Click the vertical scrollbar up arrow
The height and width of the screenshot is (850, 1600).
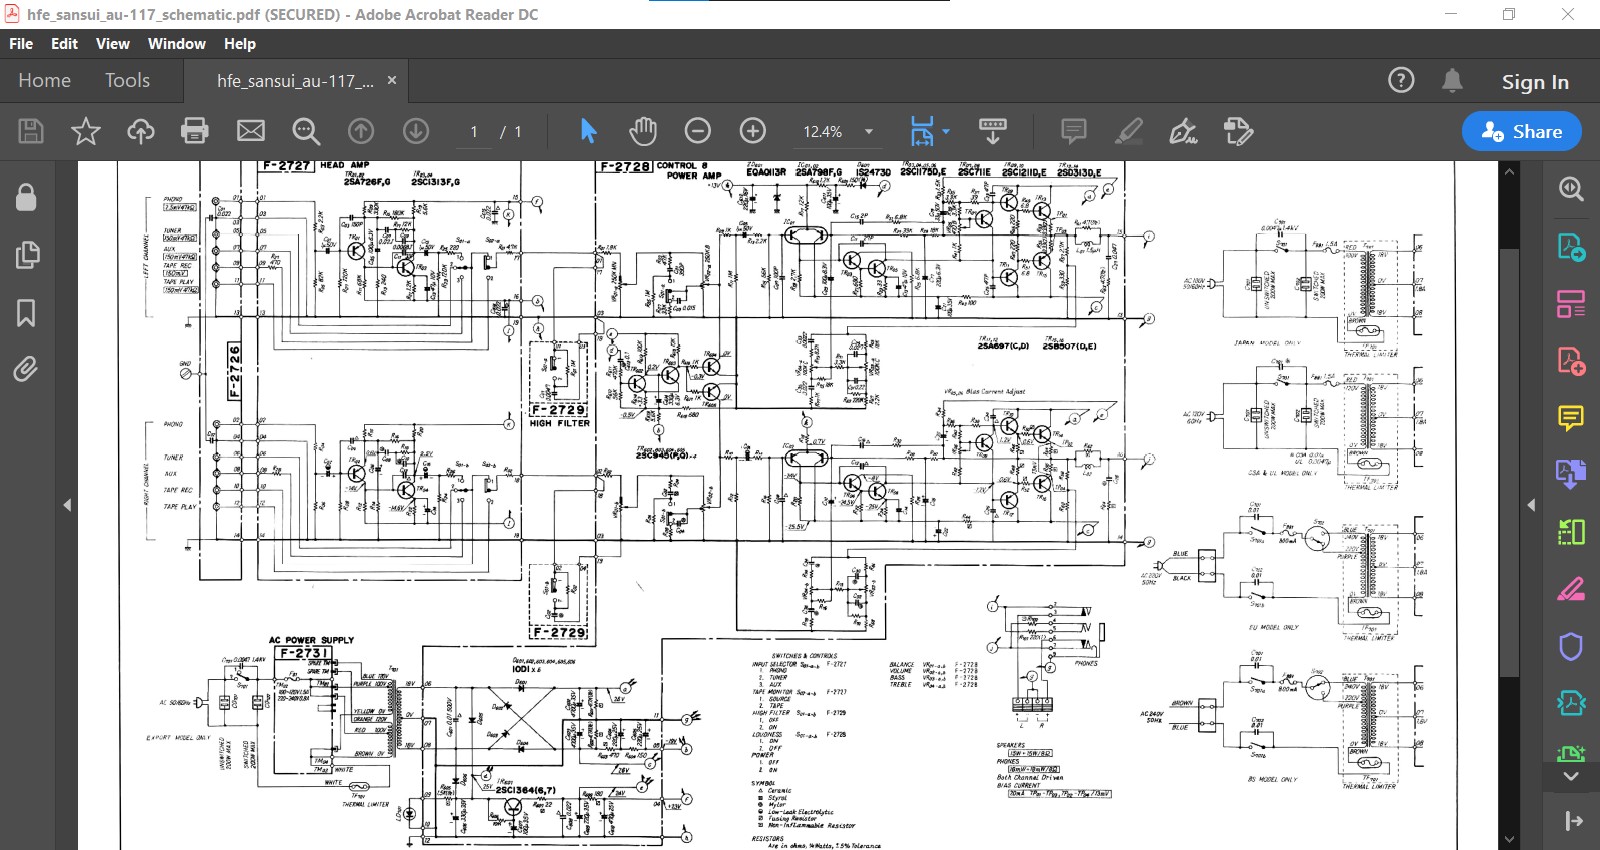[1509, 171]
